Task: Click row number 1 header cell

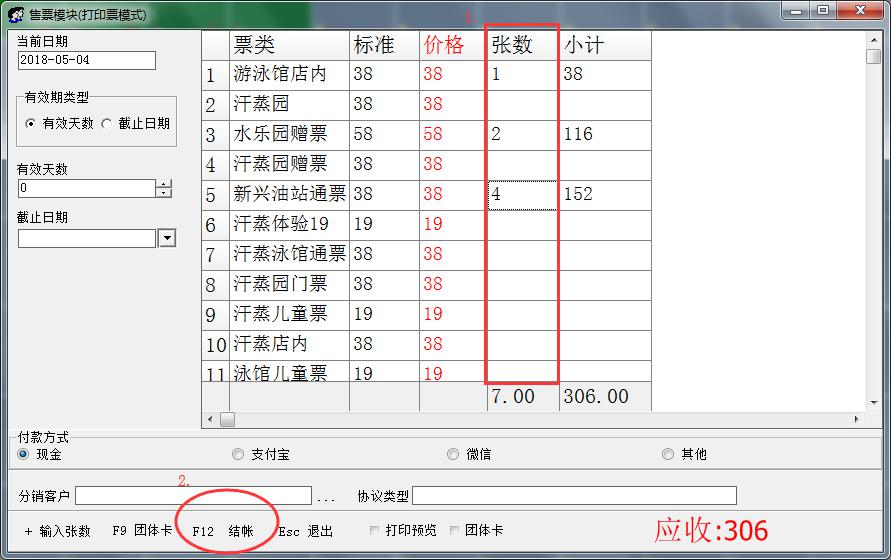Action: (215, 75)
